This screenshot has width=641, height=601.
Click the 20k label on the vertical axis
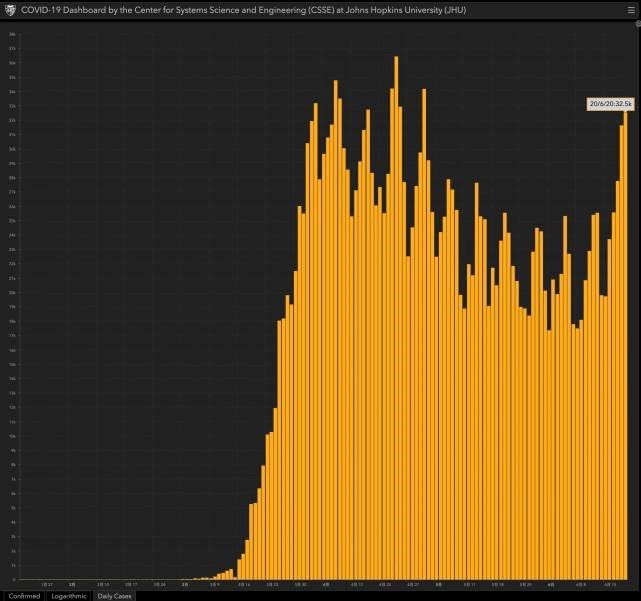(x=12, y=292)
